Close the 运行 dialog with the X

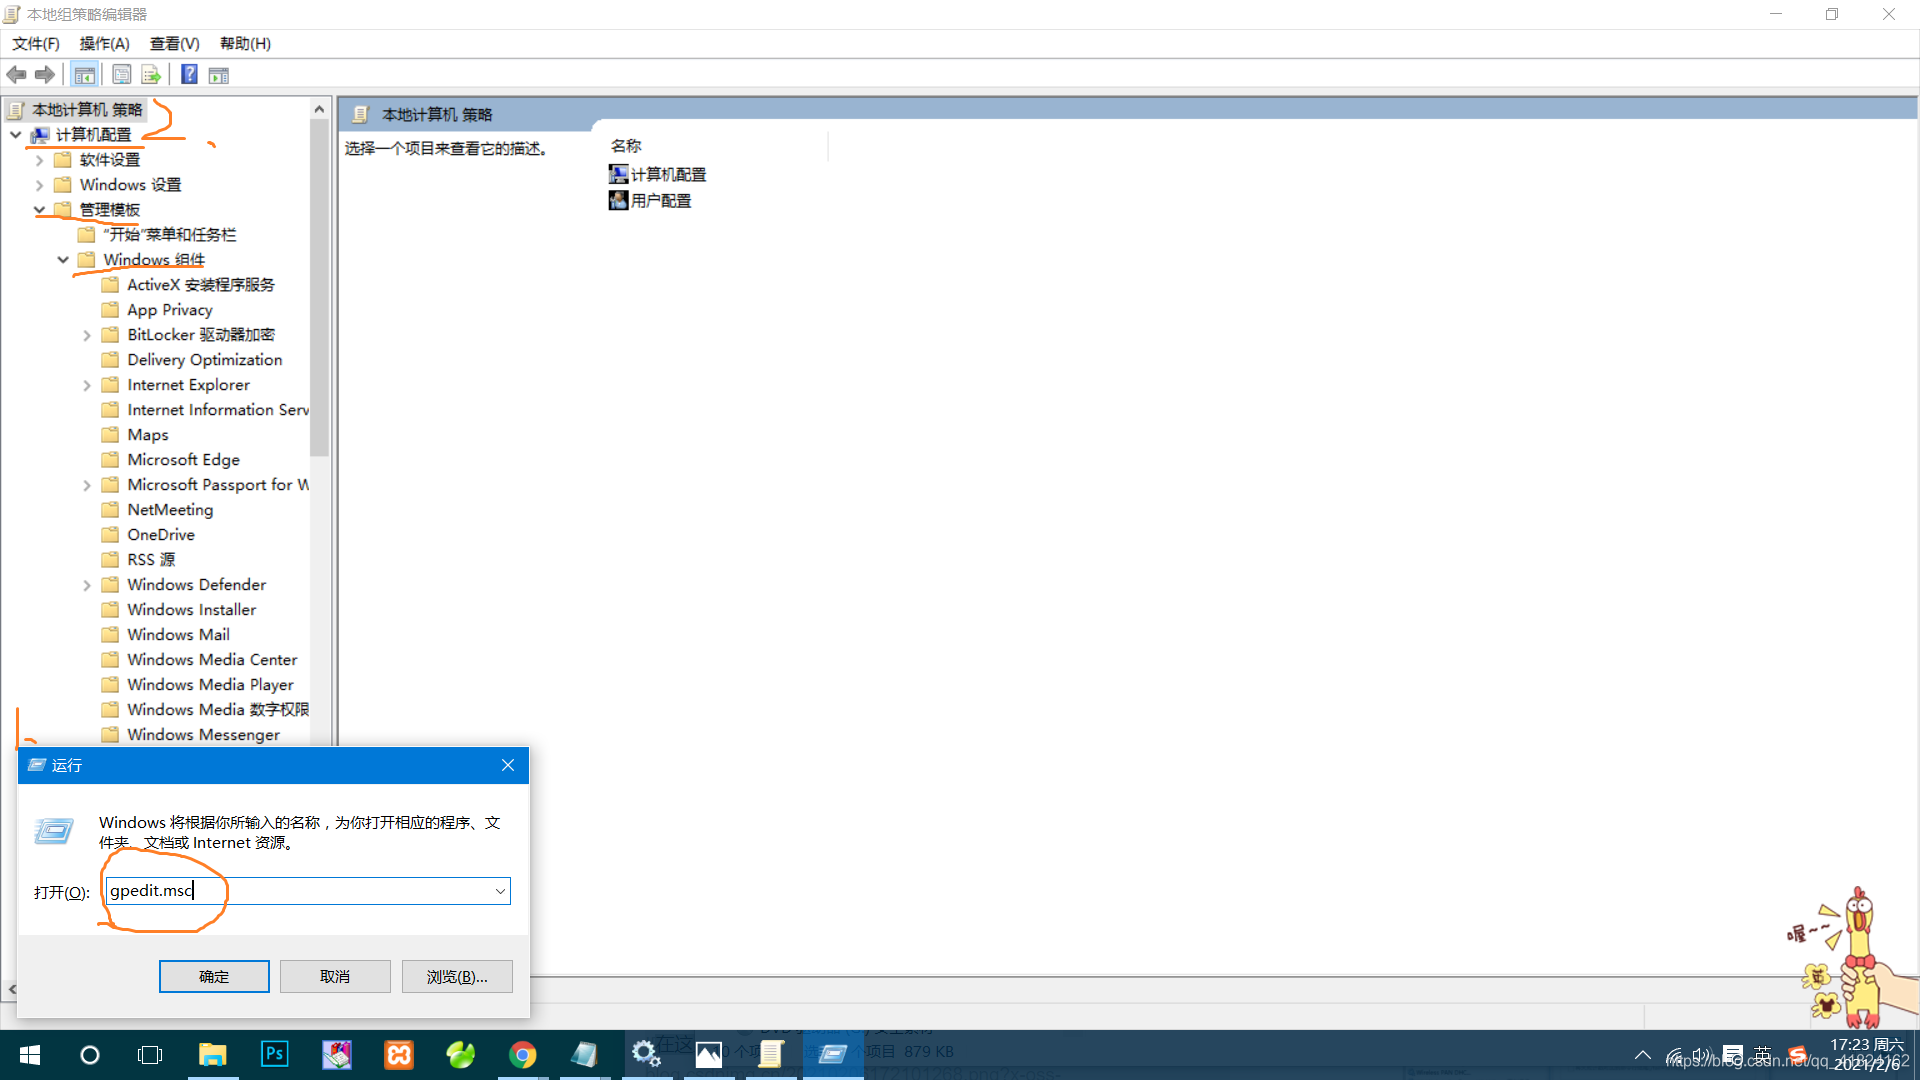508,765
